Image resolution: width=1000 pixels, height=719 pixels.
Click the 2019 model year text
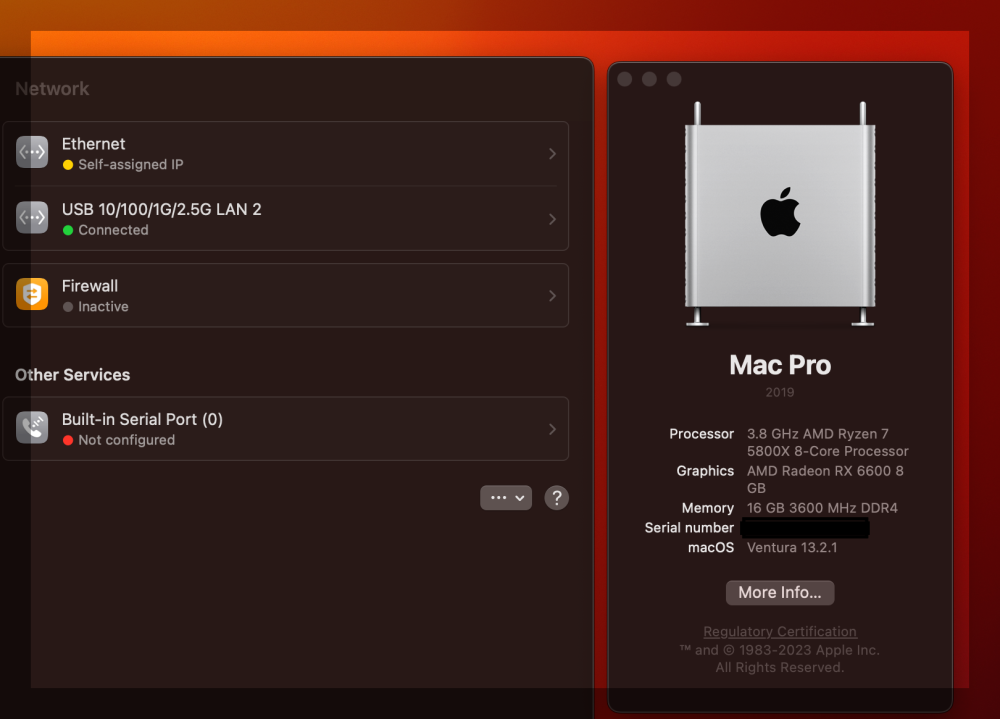(780, 392)
